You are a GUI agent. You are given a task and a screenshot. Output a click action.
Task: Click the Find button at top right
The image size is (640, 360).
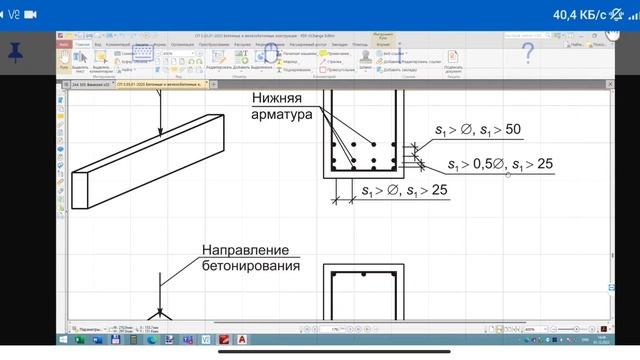point(574,44)
